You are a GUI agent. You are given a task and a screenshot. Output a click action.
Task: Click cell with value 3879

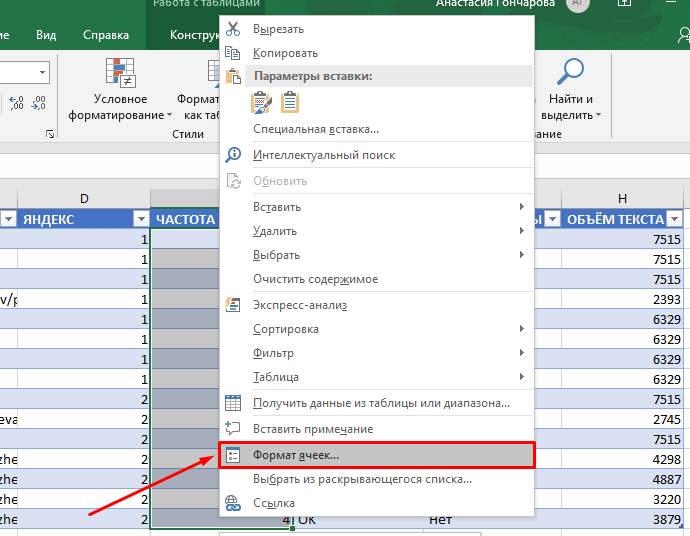[x=622, y=519]
